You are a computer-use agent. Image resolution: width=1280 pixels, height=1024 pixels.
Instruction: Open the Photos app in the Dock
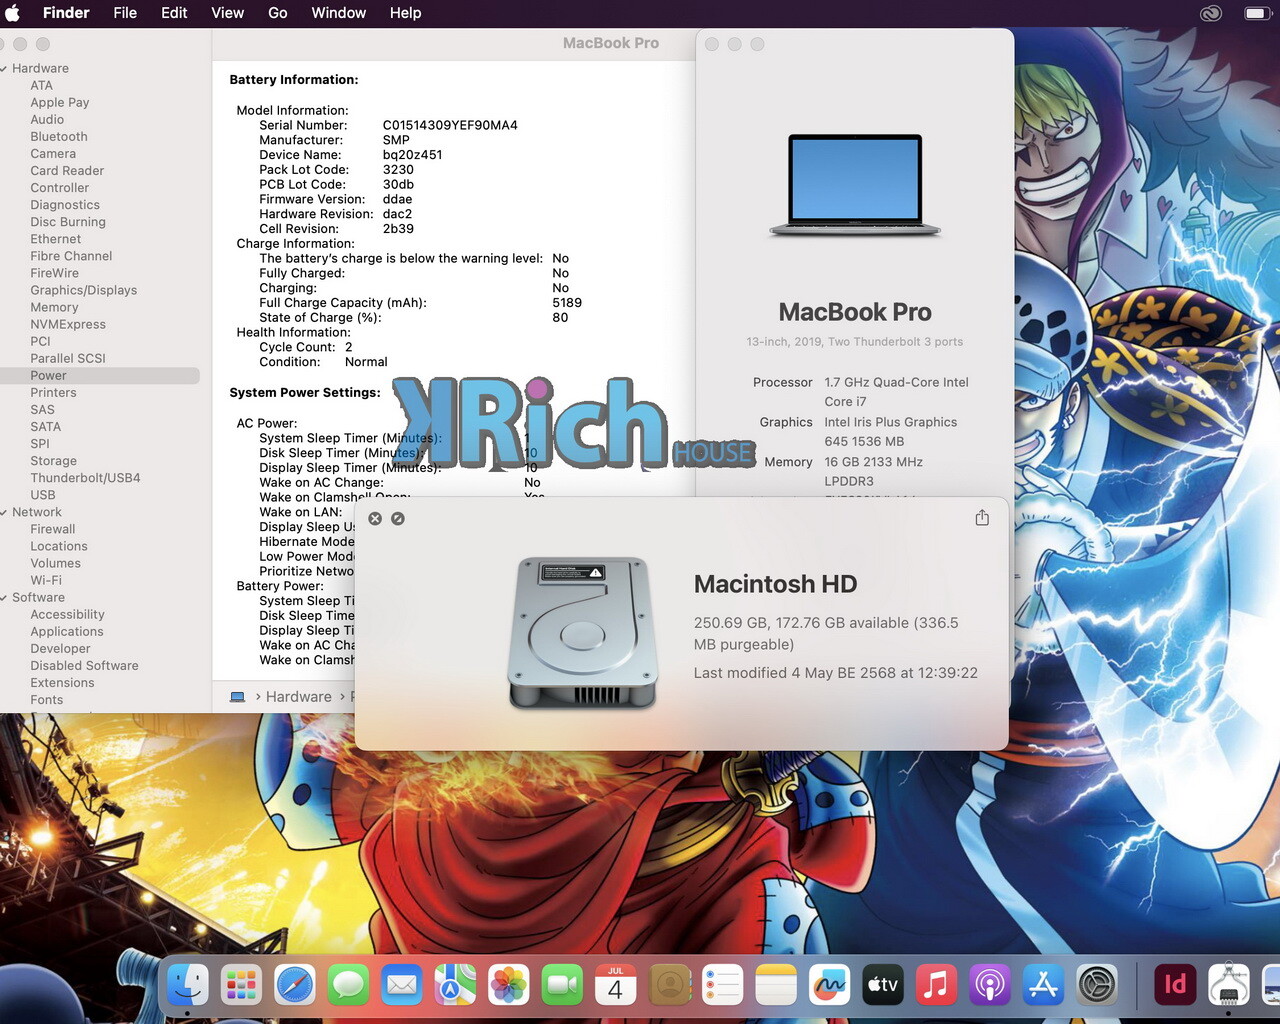509,986
